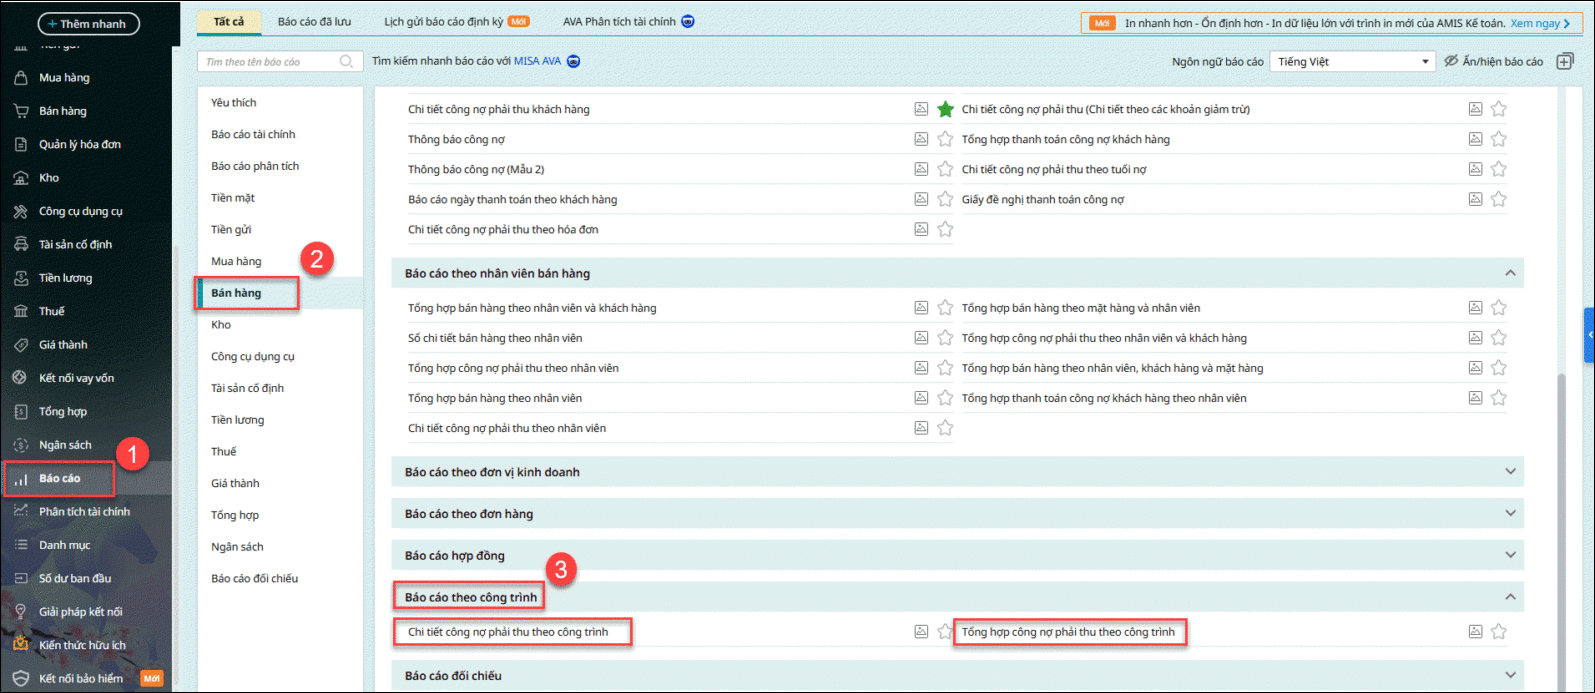
Task: Unfavorite the green star for Chi tiết công nợ phải thu khách hàng
Action: [945, 109]
